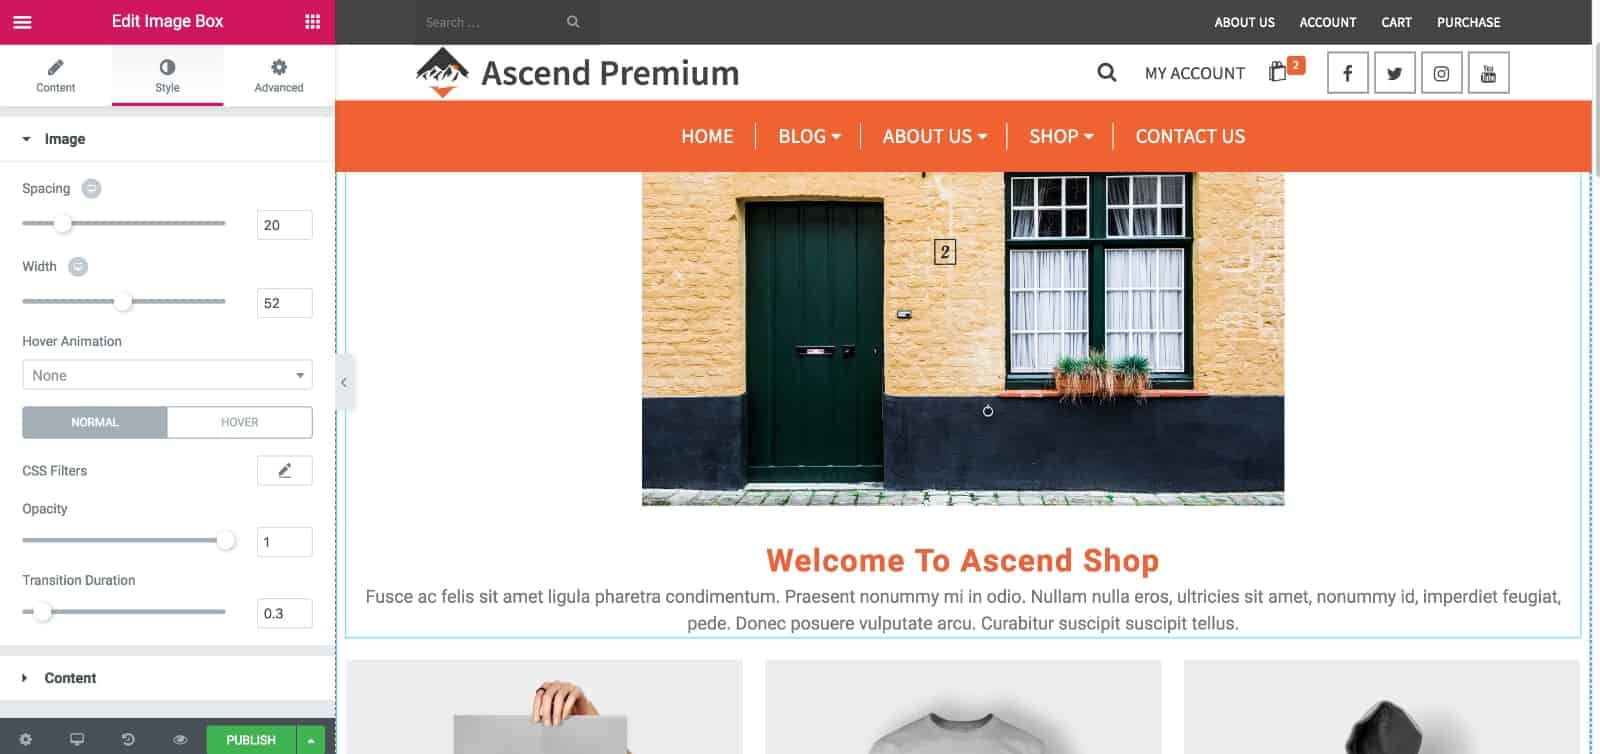Open the Elementor hamburger menu
The width and height of the screenshot is (1600, 754).
coord(22,22)
